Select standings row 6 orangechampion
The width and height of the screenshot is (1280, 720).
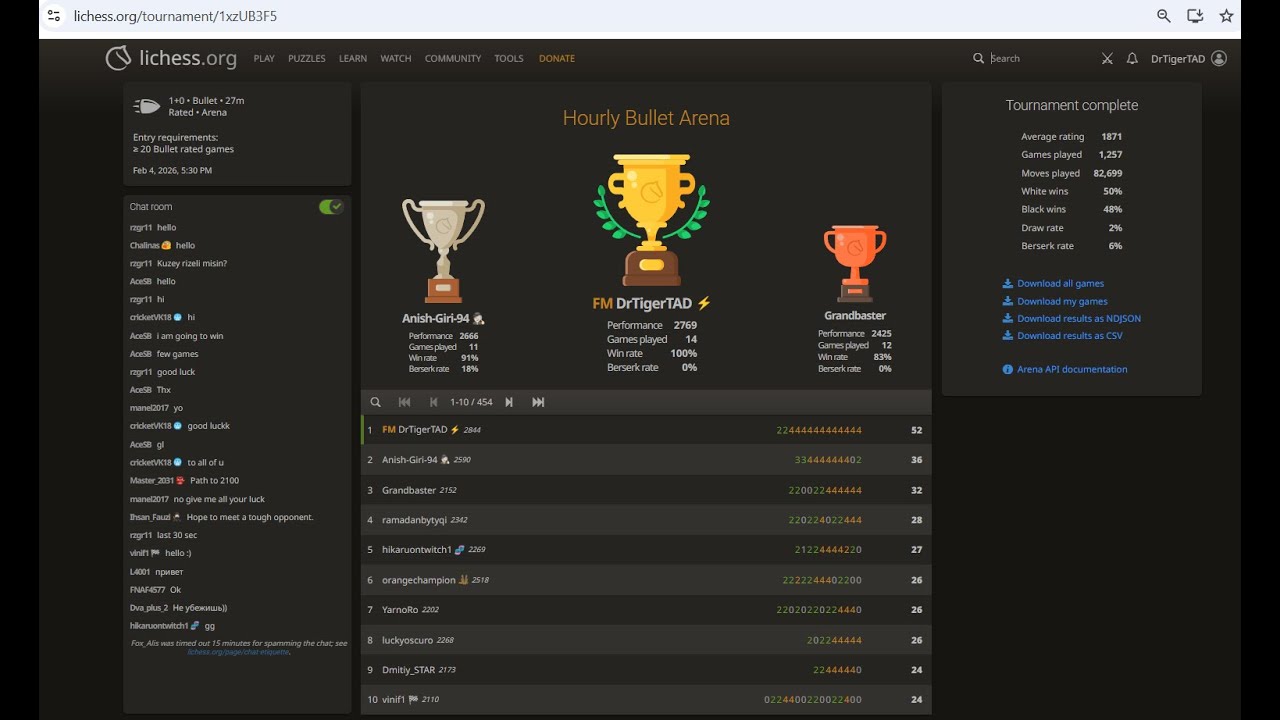click(x=646, y=580)
